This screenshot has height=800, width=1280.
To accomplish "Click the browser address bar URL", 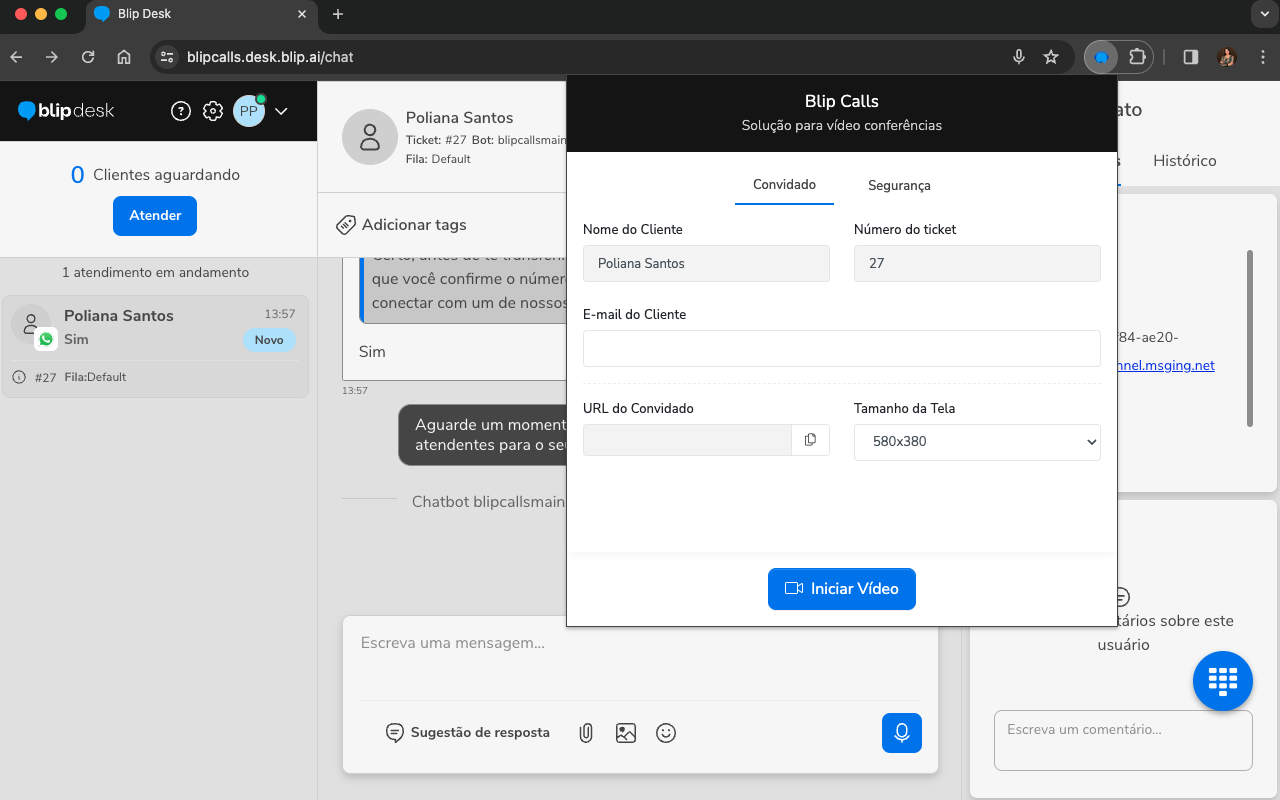I will point(270,57).
